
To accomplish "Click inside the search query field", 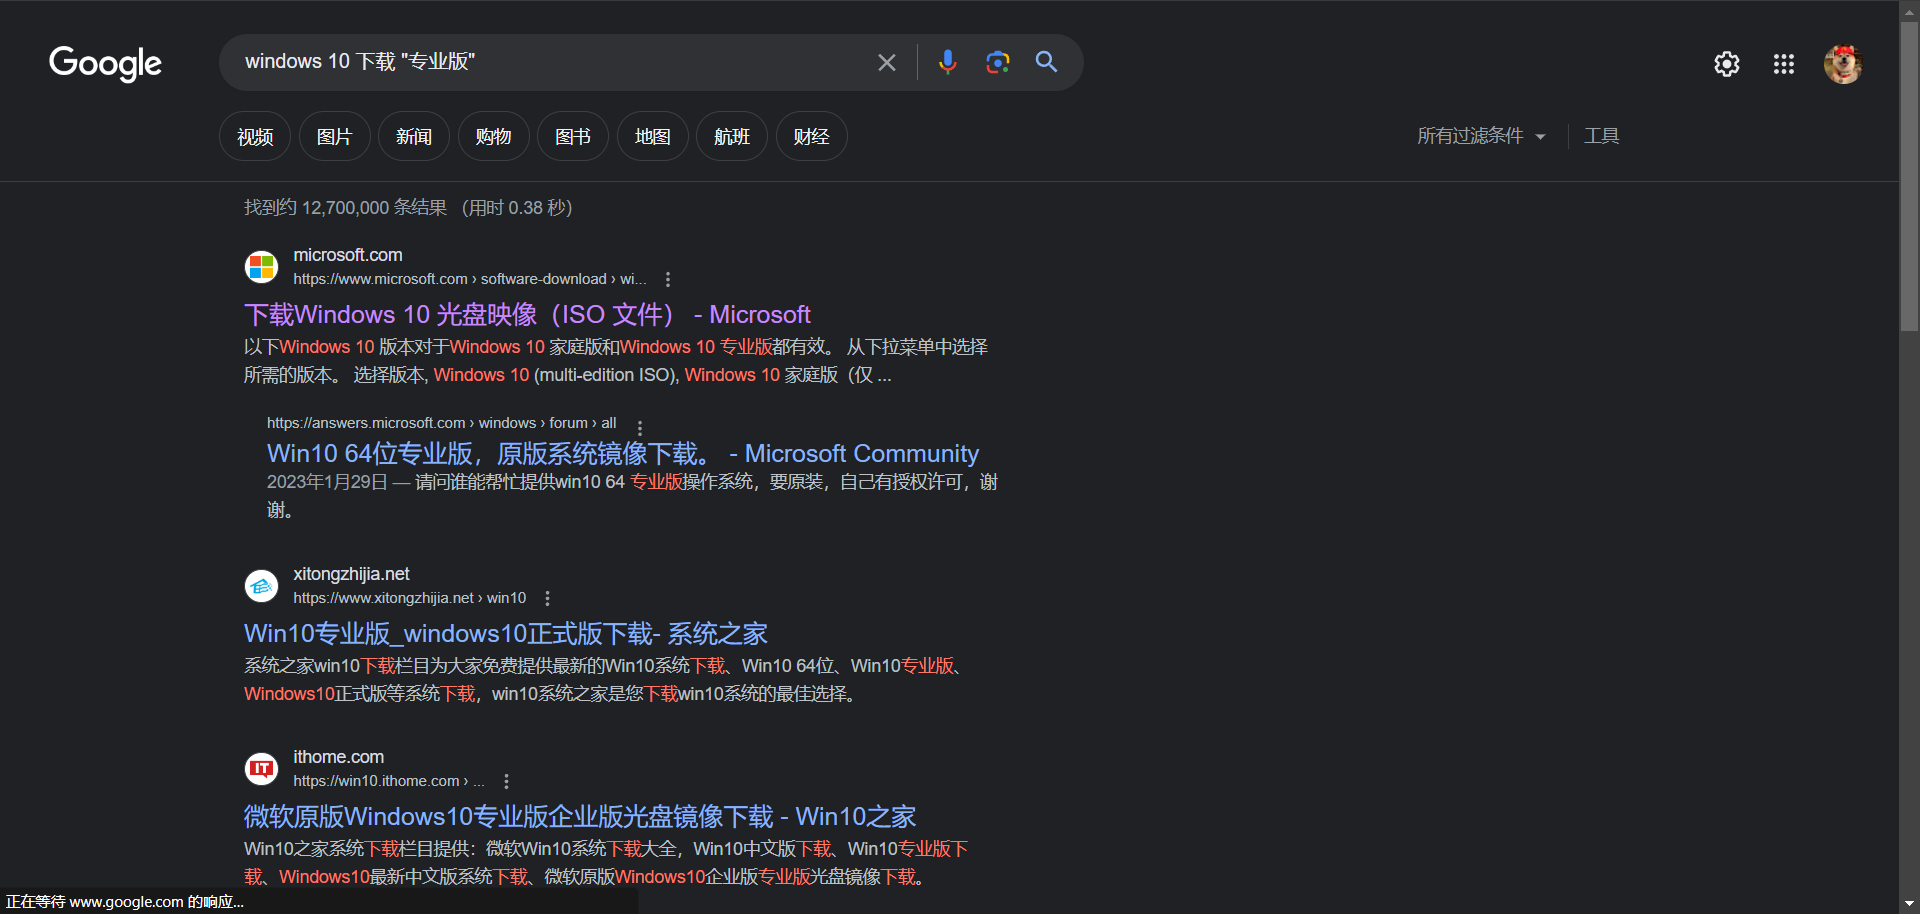I will coord(550,62).
